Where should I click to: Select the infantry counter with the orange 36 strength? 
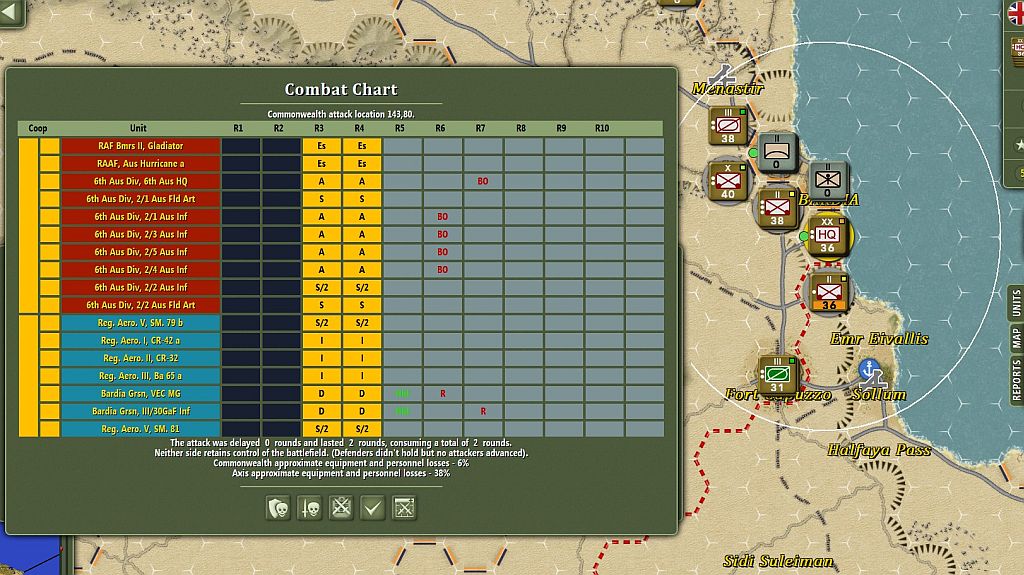(828, 291)
